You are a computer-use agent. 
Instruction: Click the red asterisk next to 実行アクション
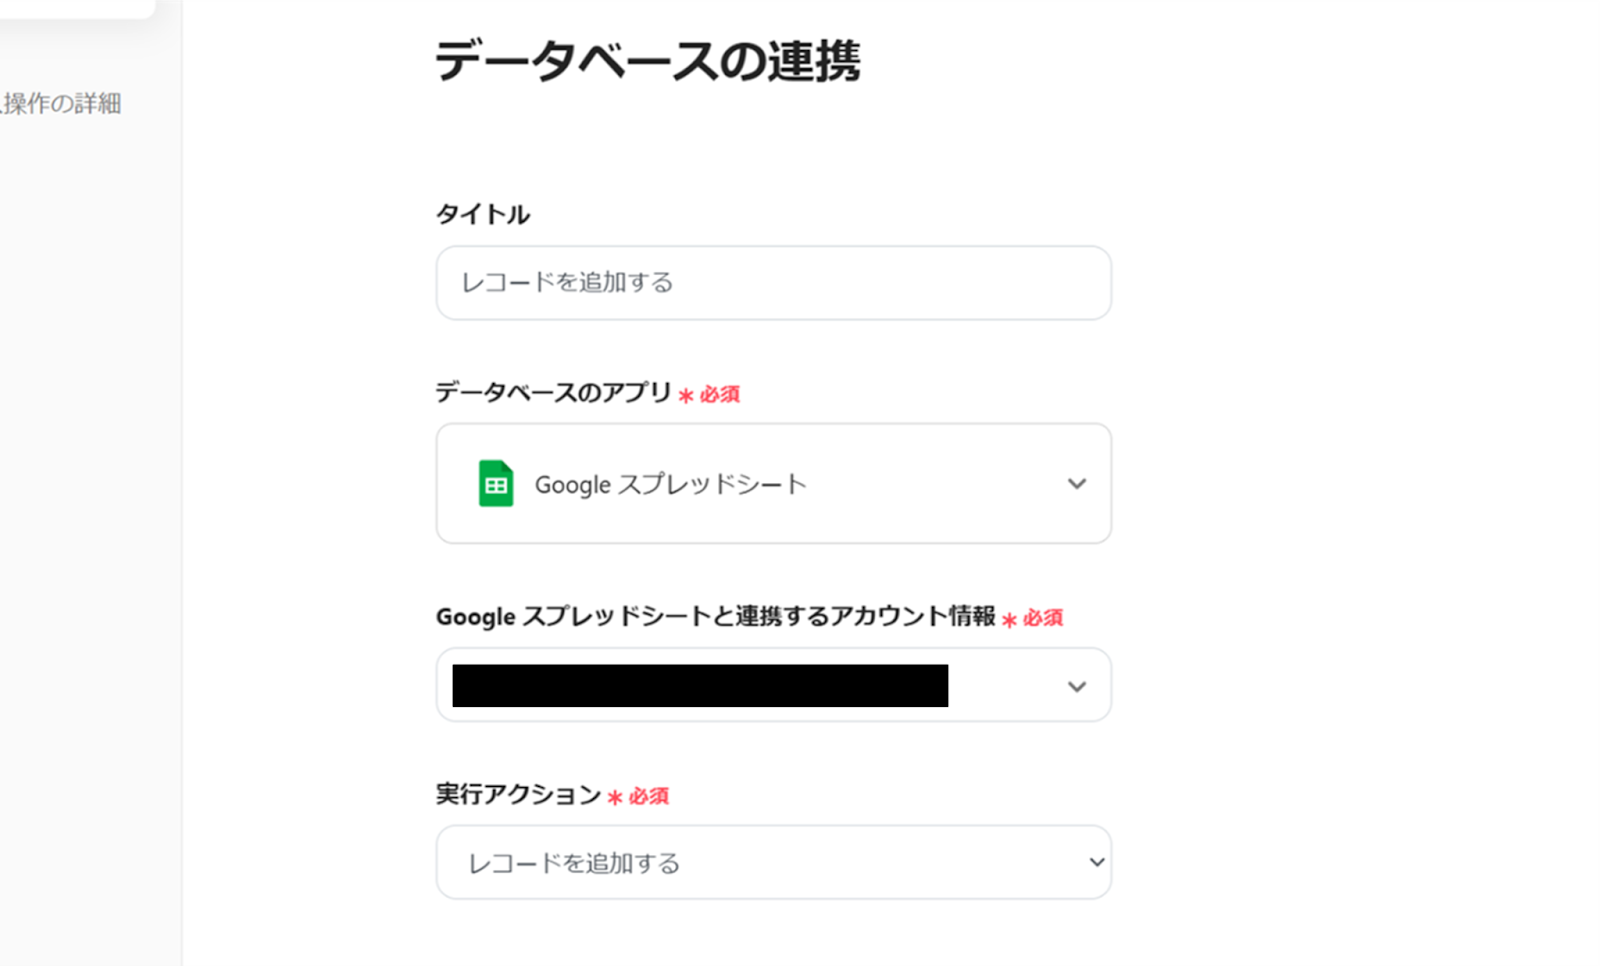[x=615, y=798]
